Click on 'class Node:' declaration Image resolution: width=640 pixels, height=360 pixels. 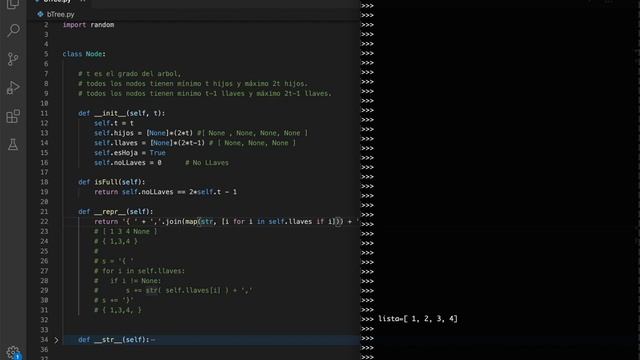[84, 54]
